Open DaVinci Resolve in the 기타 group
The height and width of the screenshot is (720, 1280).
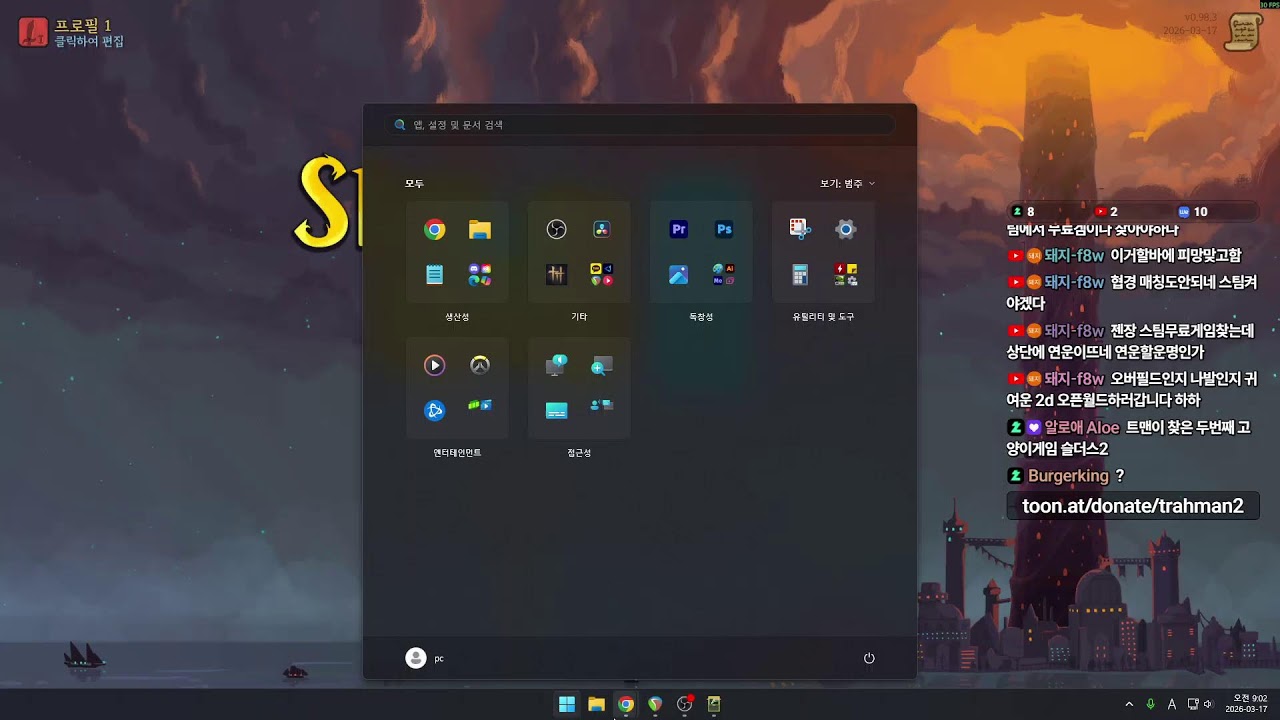pos(602,230)
